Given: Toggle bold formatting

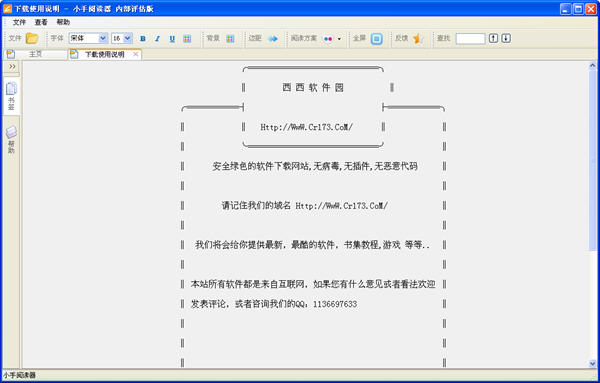Looking at the screenshot, I should tap(143, 39).
